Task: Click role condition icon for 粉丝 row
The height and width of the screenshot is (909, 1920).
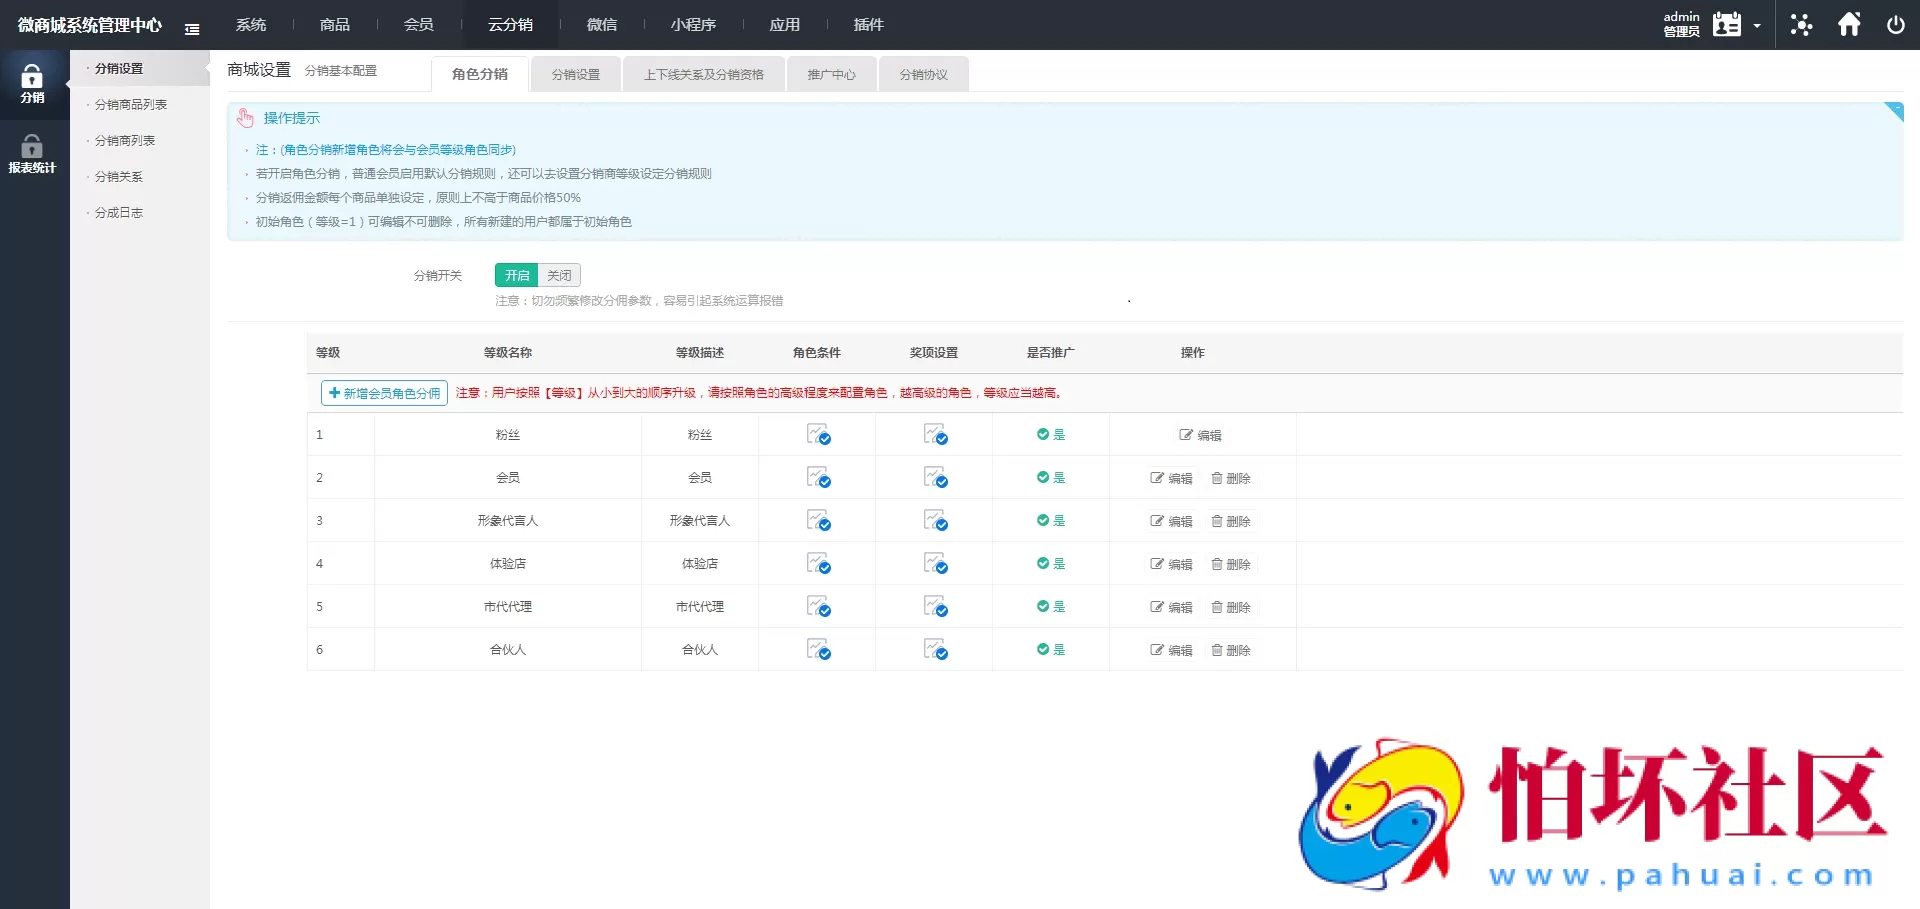Action: point(818,435)
